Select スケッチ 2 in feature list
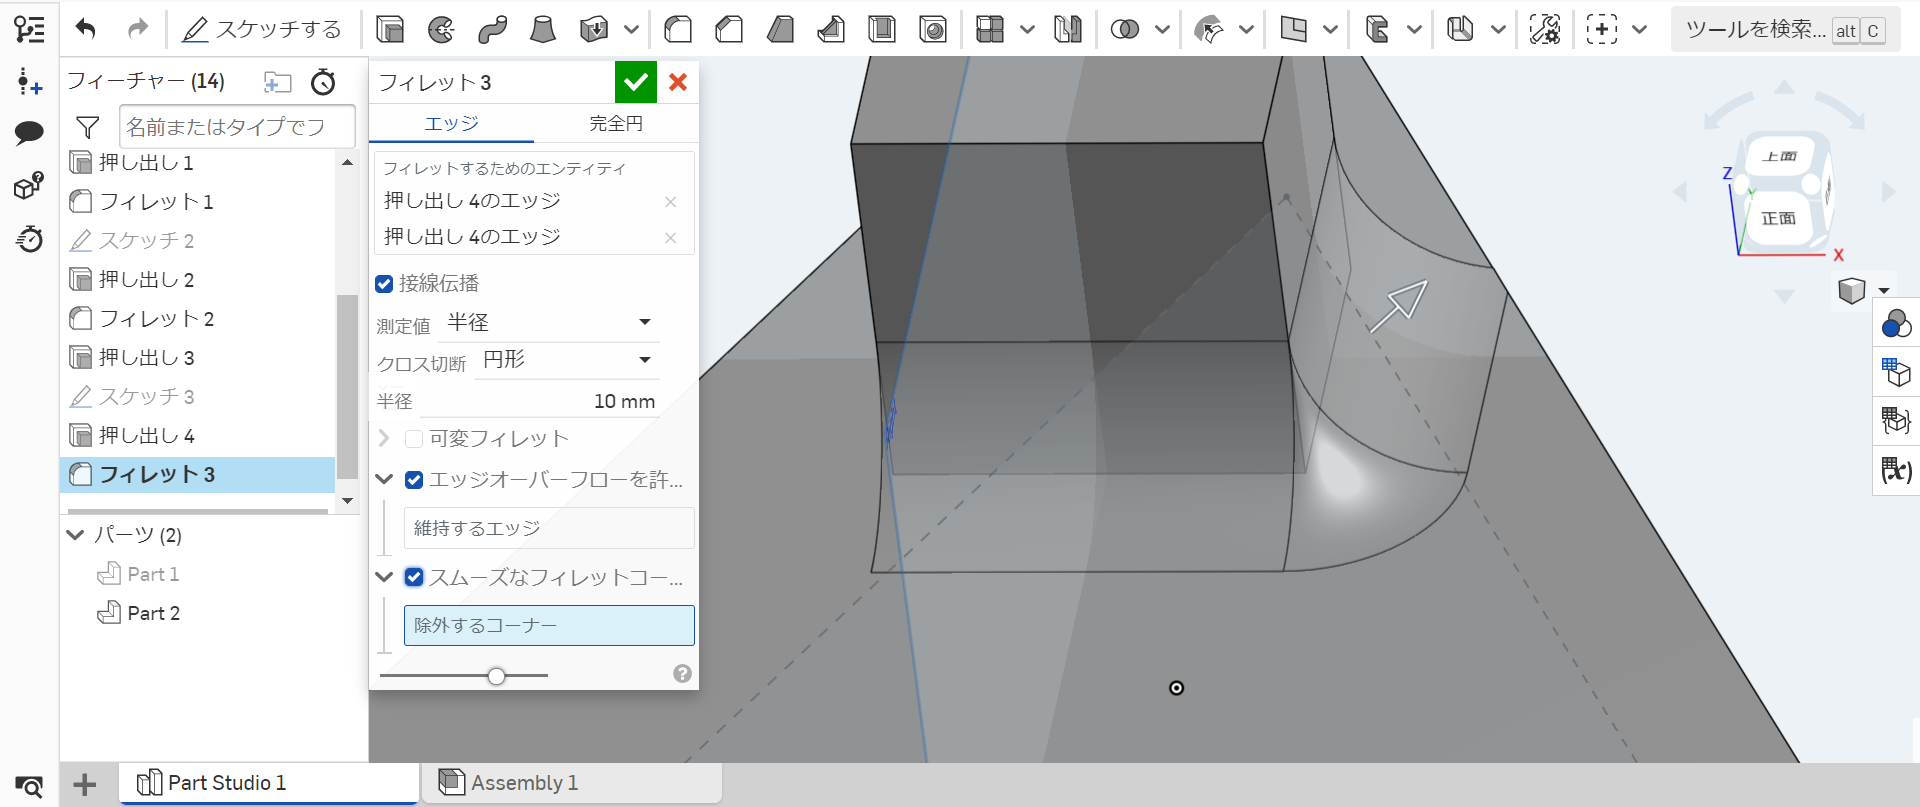This screenshot has height=807, width=1920. pyautogui.click(x=197, y=240)
